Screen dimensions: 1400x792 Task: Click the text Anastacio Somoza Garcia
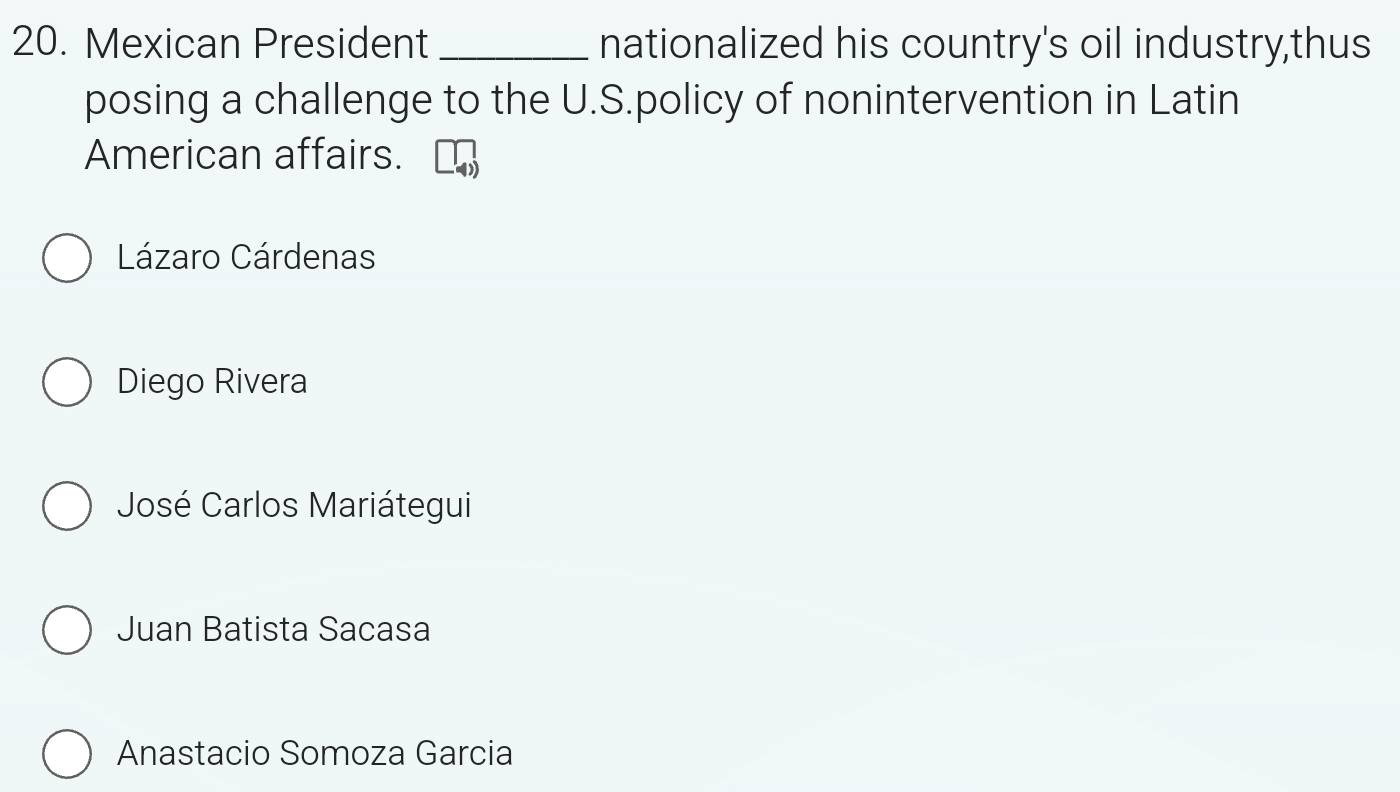315,754
